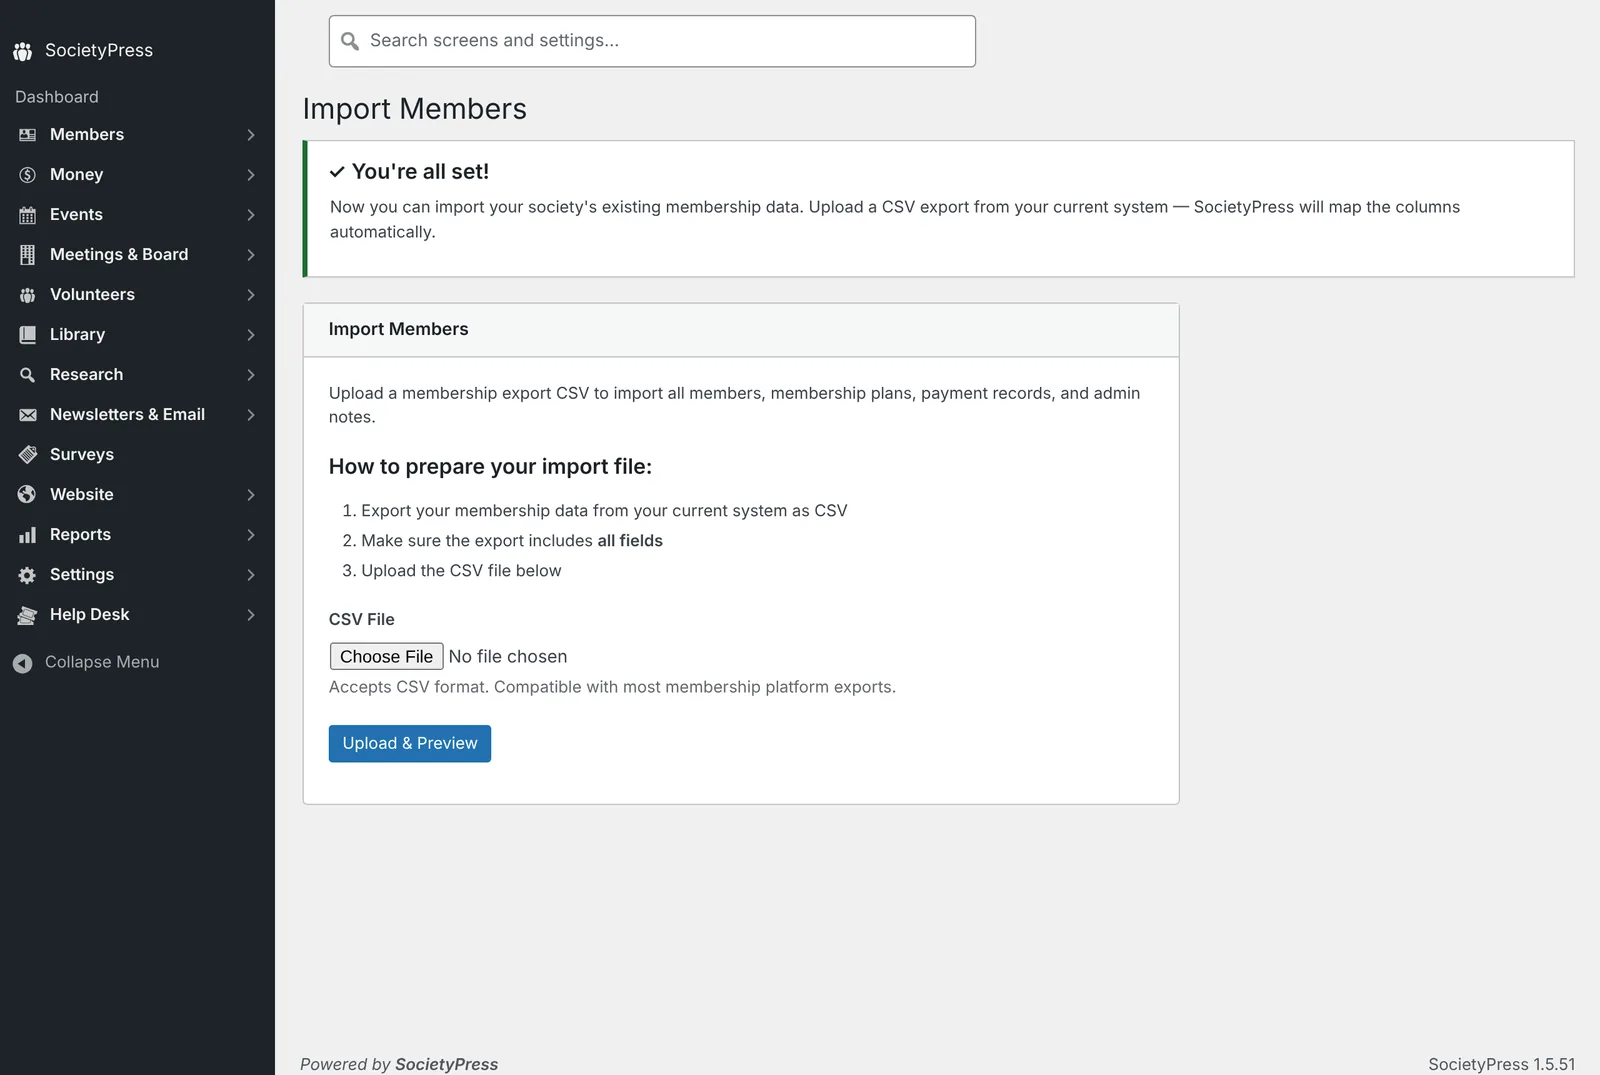Click the Collapse Menu label

102,663
